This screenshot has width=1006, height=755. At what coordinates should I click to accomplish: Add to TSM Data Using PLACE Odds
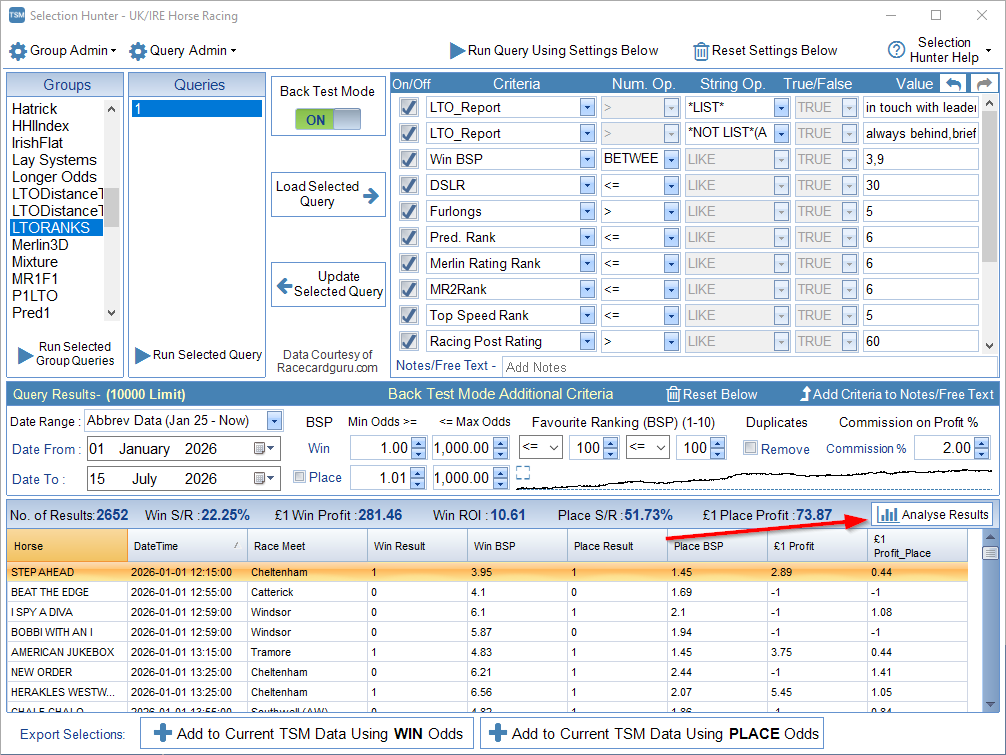(652, 733)
